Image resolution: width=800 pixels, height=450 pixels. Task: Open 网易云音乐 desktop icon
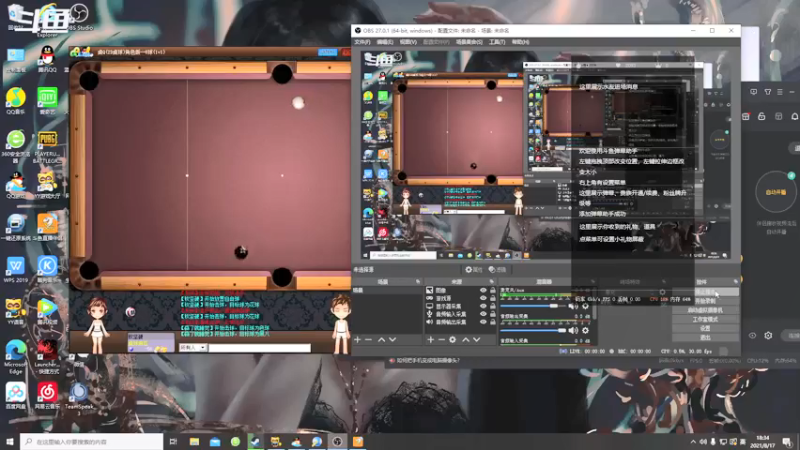coord(47,396)
